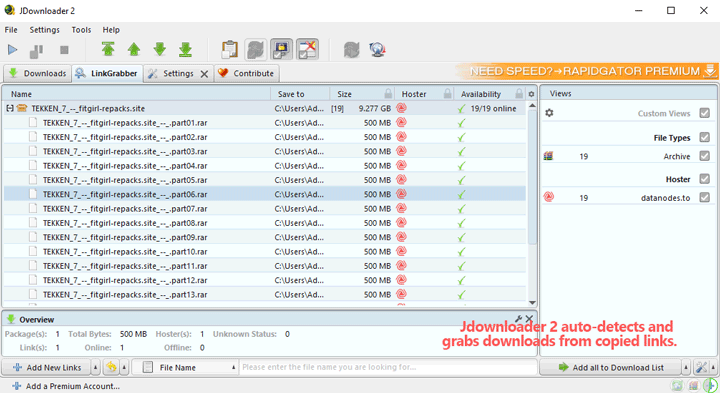Uncheck the Archive file type checkbox
Viewport: 720px width, 393px height.
coord(704,156)
